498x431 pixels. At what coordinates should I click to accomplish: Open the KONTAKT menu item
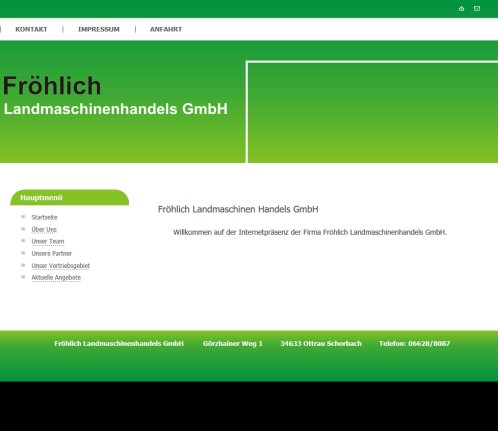31,29
